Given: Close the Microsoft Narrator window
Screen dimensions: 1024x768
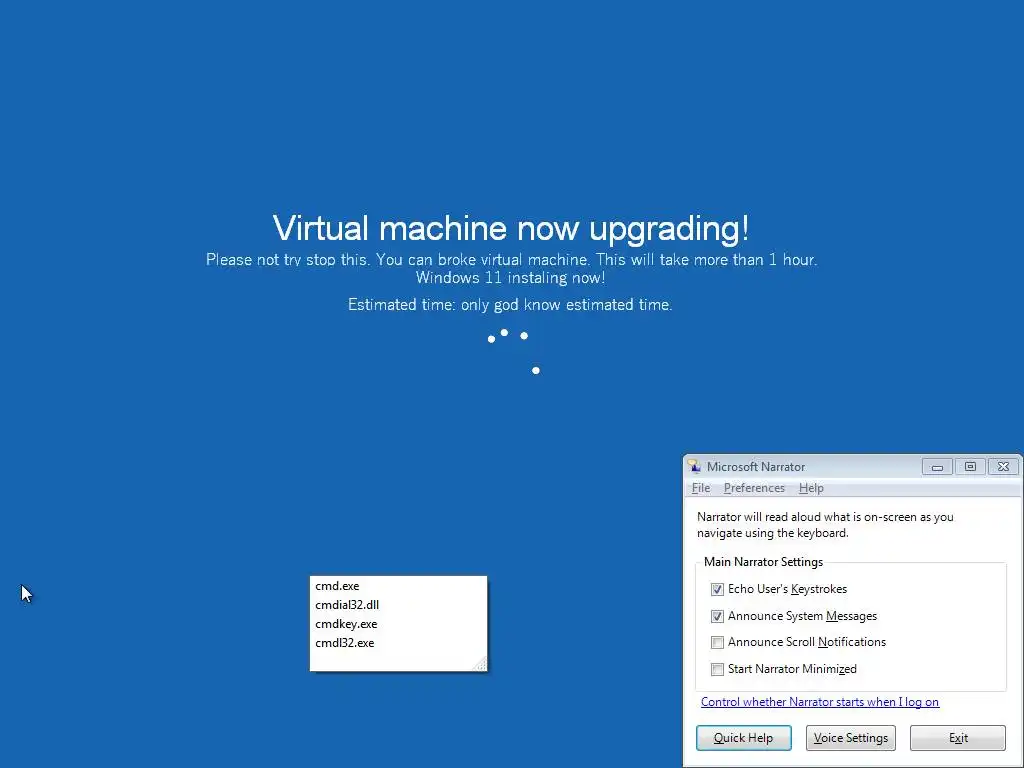Looking at the screenshot, I should click(x=1003, y=466).
